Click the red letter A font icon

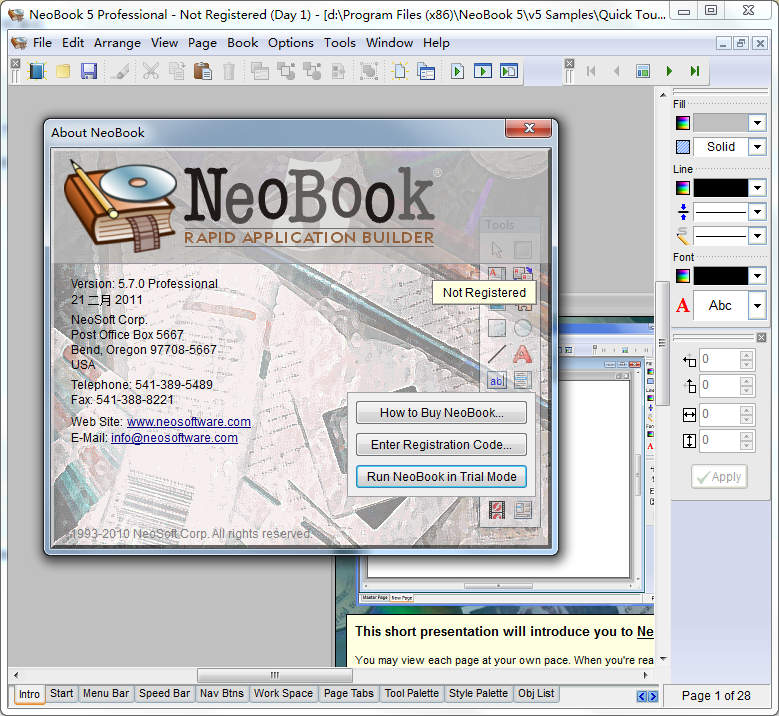pyautogui.click(x=683, y=306)
